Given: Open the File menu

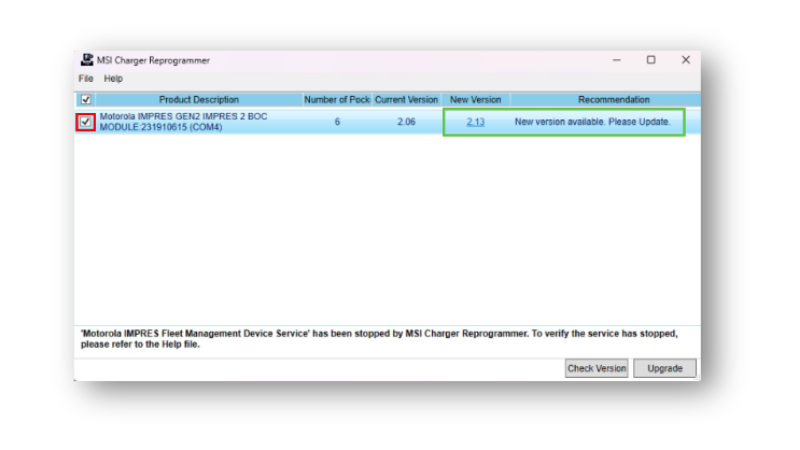Looking at the screenshot, I should pos(86,78).
